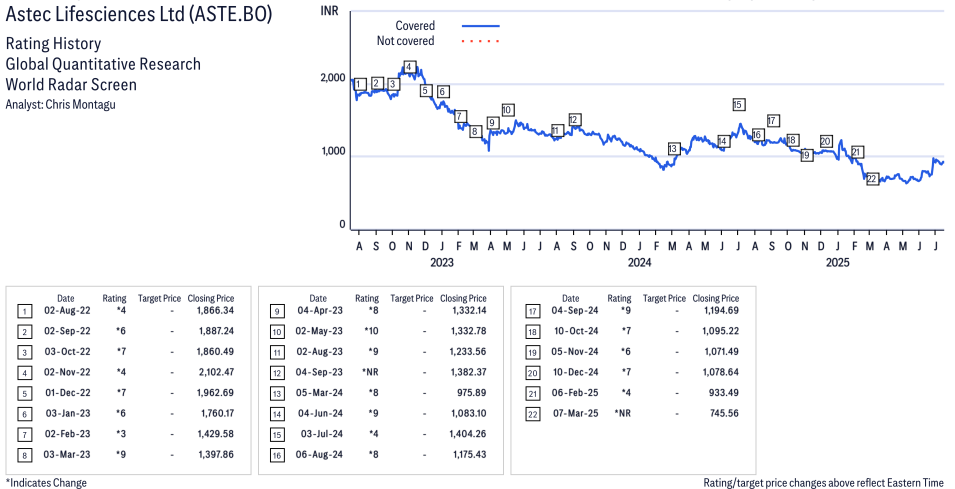Image resolution: width=955 pixels, height=489 pixels.
Task: Select the date '02-Aug-22' in the table
Action: (x=67, y=311)
